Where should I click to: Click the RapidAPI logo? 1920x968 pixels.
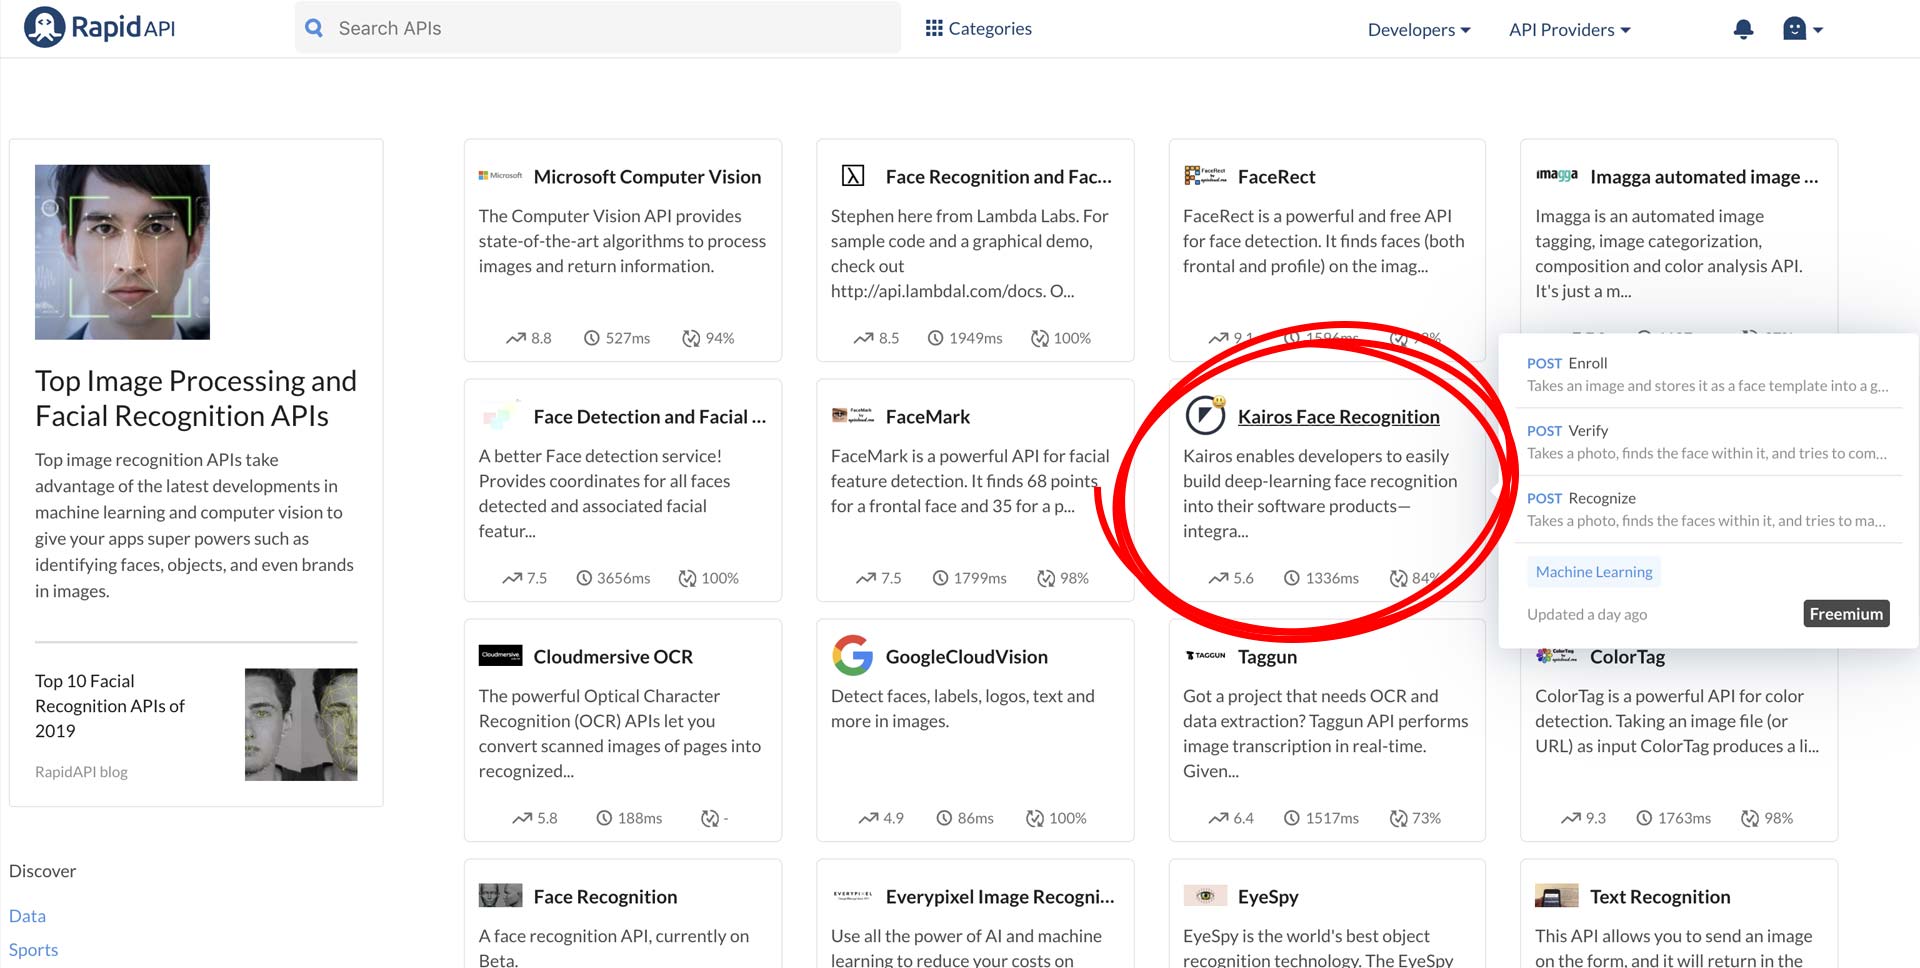point(99,27)
